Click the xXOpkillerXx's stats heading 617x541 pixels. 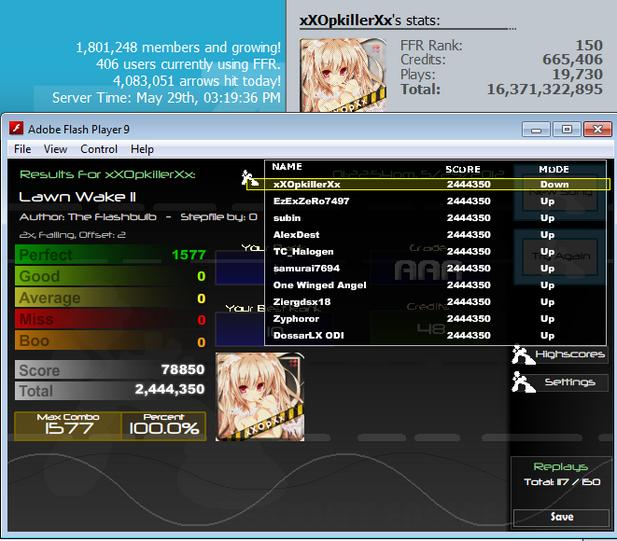[x=369, y=20]
